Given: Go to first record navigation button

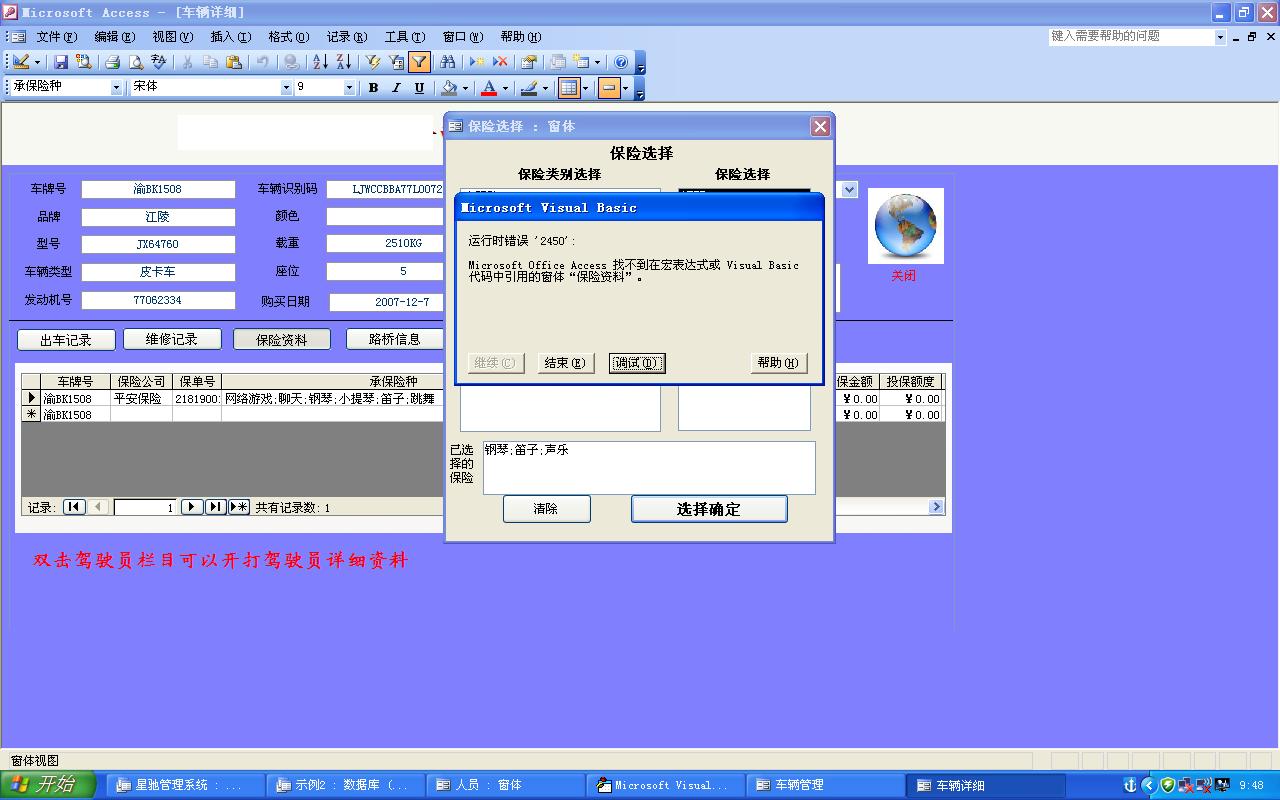Looking at the screenshot, I should (x=74, y=507).
